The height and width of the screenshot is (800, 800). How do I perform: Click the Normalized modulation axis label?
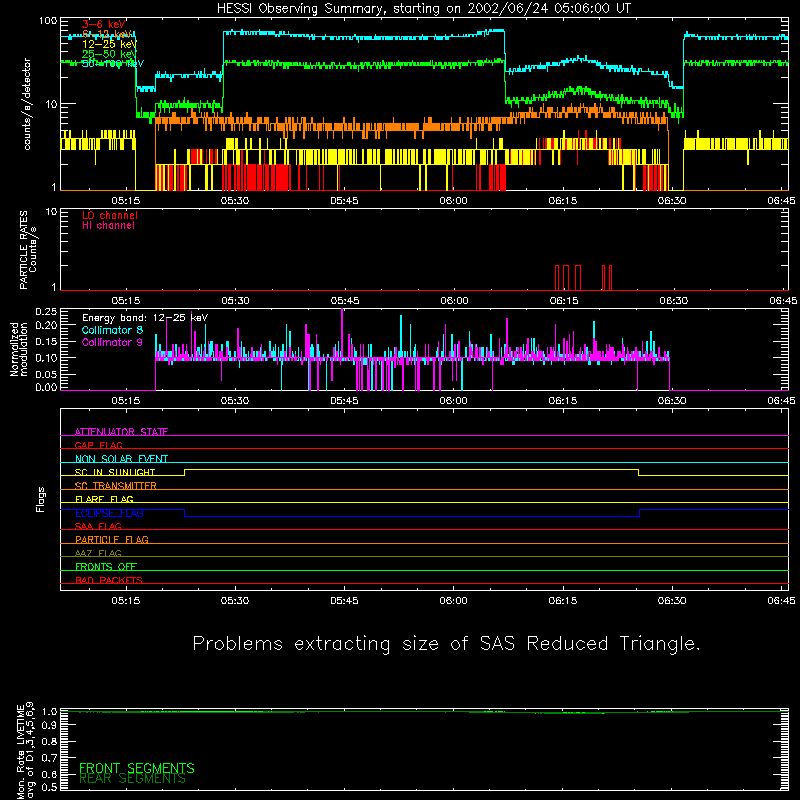[x=19, y=349]
